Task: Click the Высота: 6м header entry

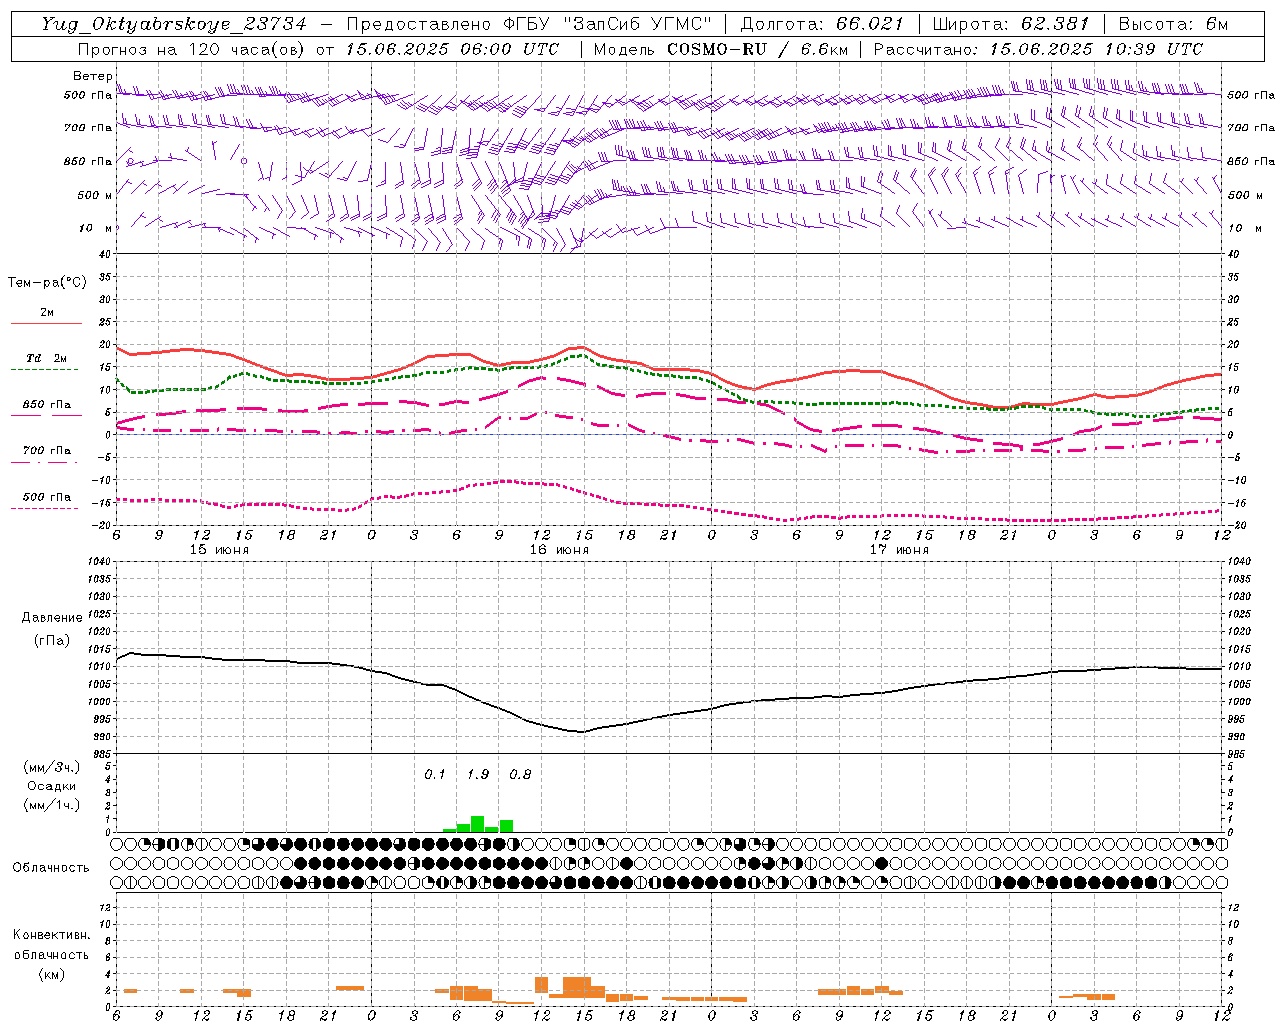Action: [1173, 24]
